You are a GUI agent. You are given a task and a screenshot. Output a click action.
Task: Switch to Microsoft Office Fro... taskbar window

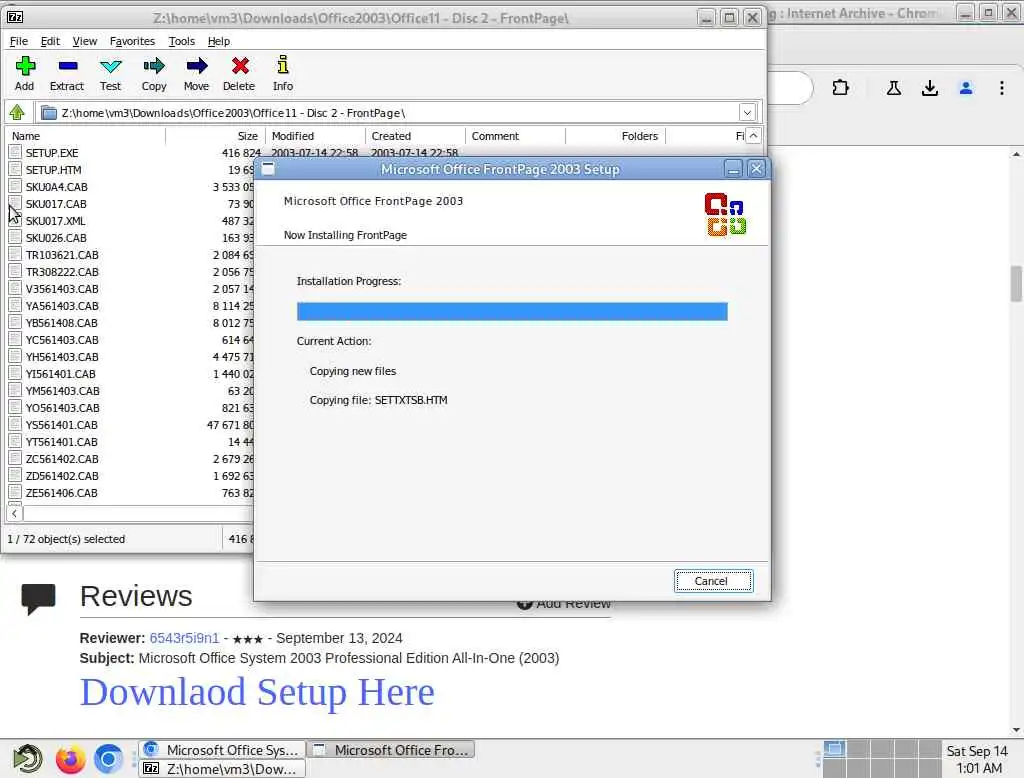(392, 749)
